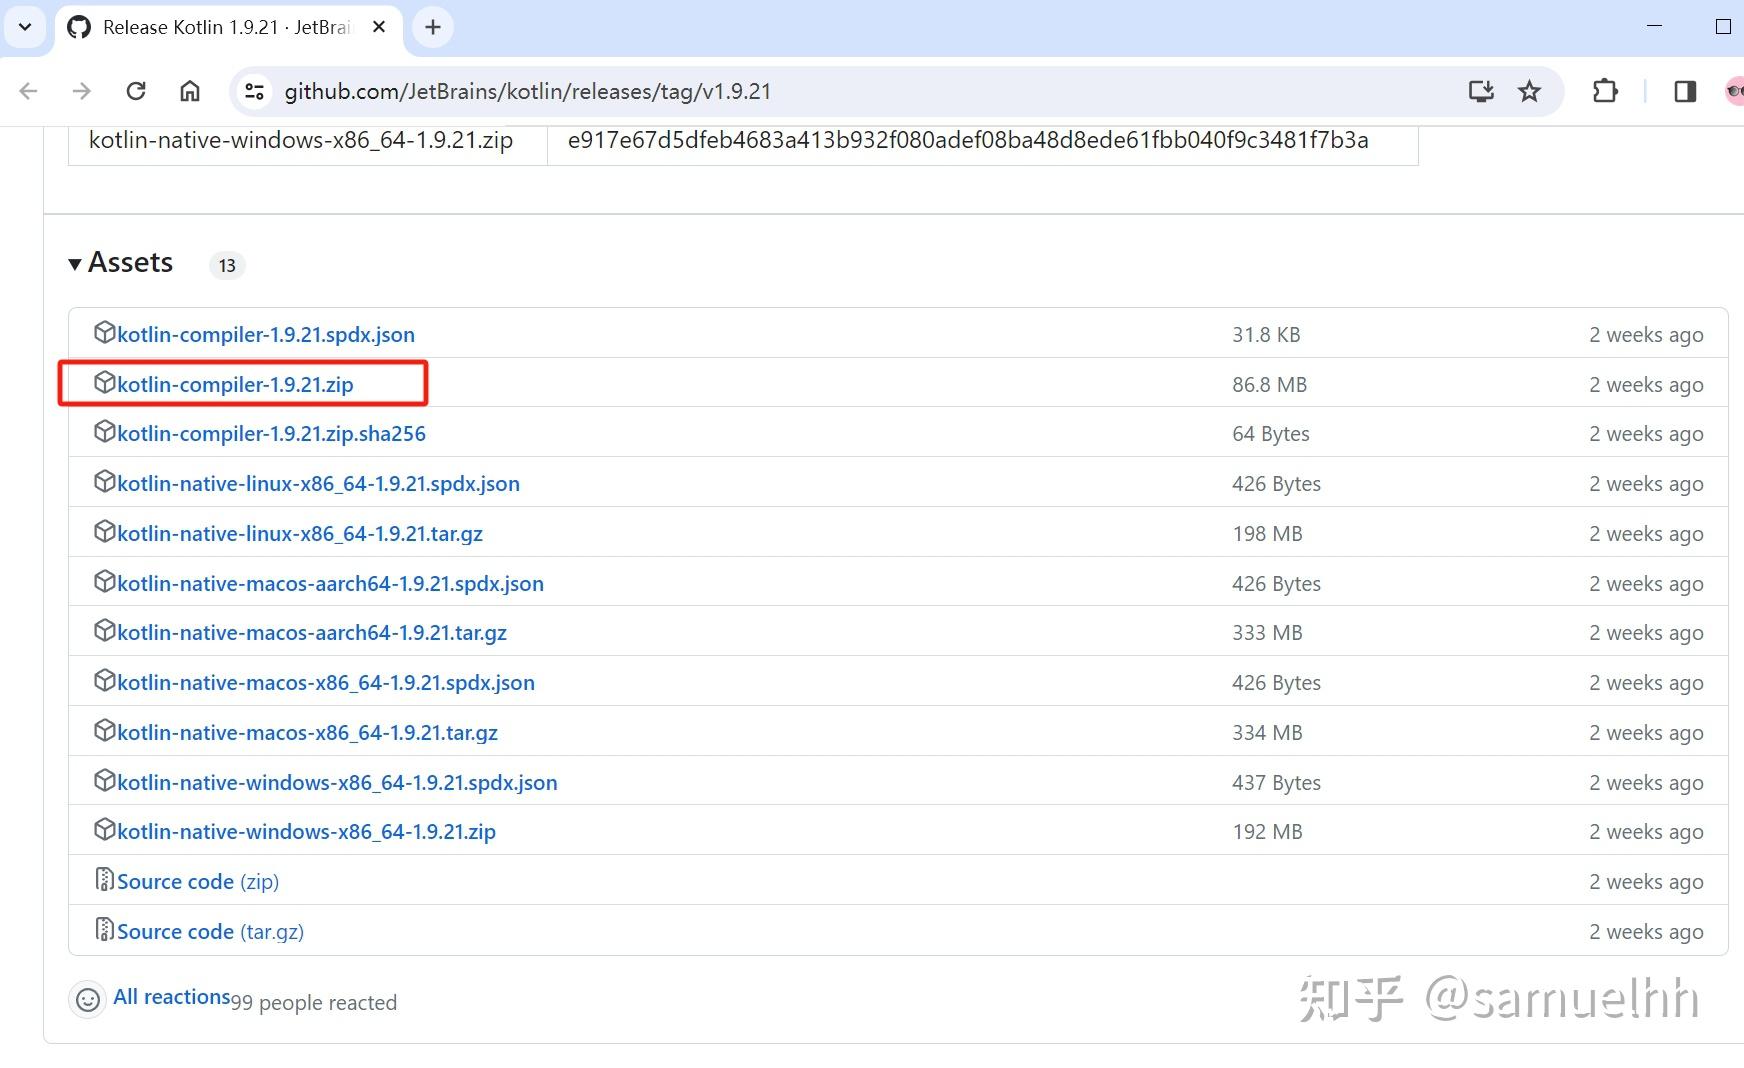
Task: Navigate back using the back arrow
Action: [x=28, y=91]
